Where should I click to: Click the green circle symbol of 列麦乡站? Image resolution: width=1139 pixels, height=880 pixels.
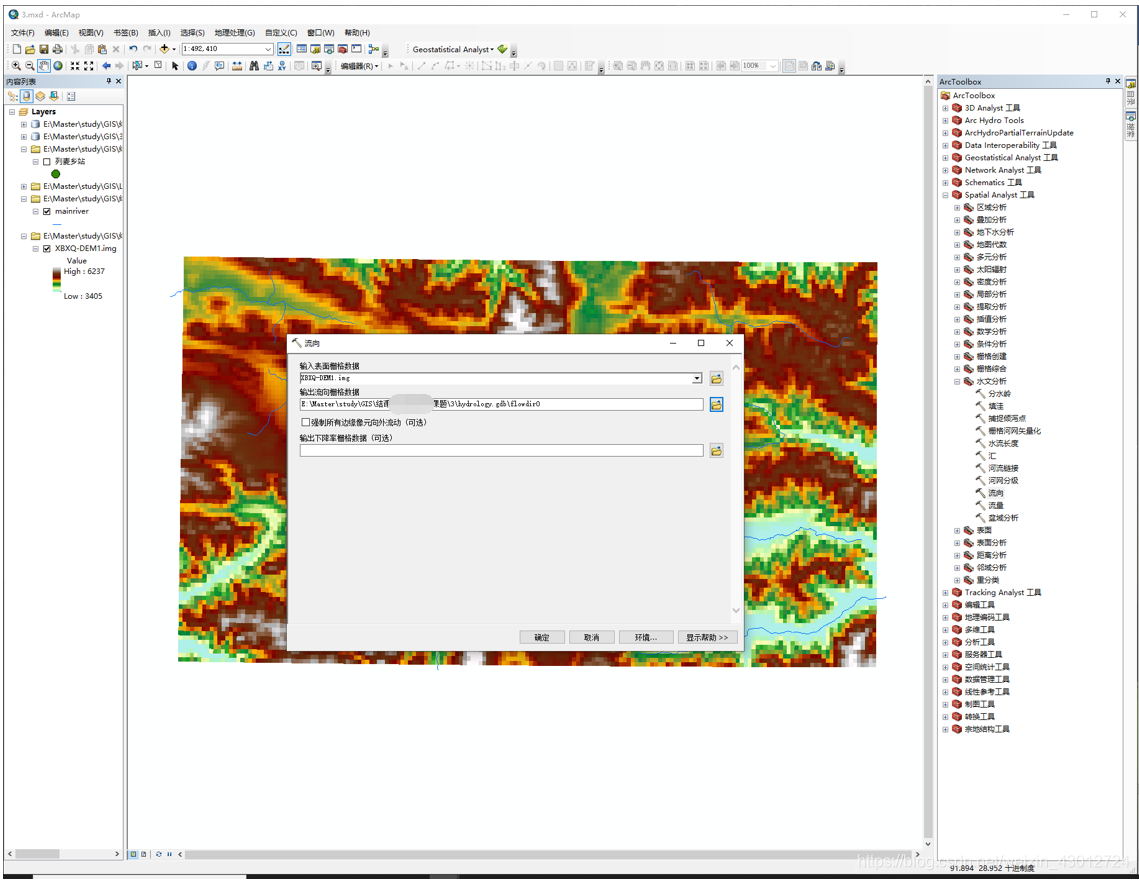pos(56,174)
